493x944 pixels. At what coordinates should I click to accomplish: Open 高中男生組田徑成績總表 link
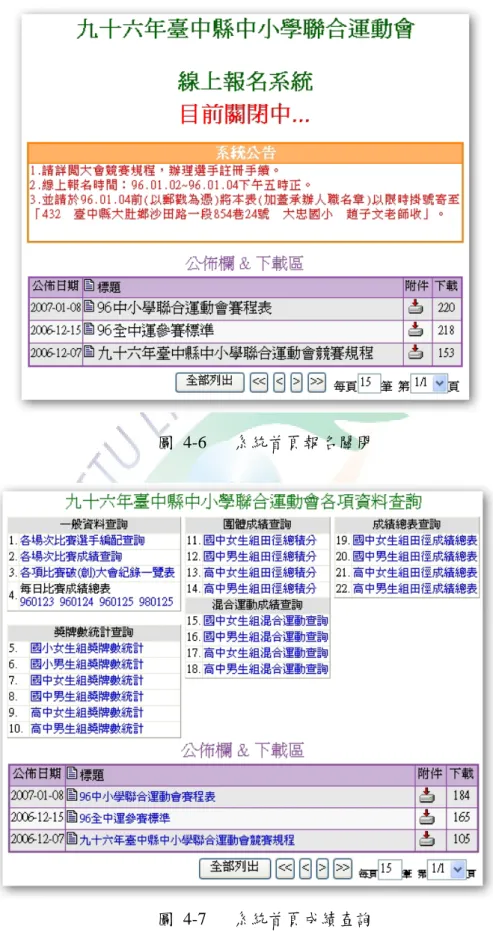415,588
